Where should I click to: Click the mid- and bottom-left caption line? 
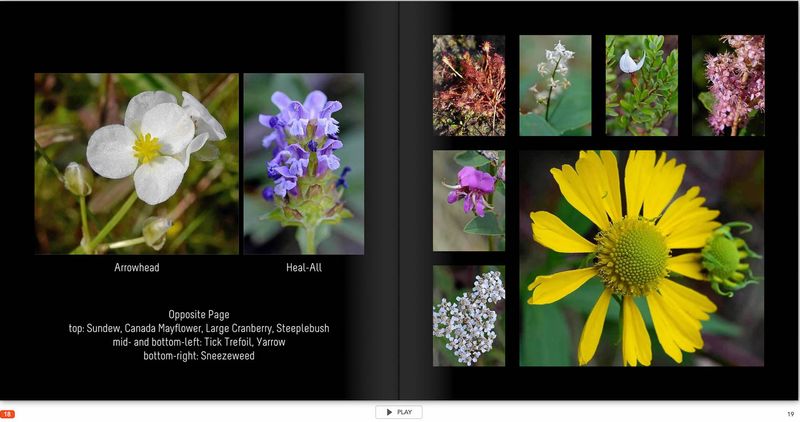click(x=199, y=342)
